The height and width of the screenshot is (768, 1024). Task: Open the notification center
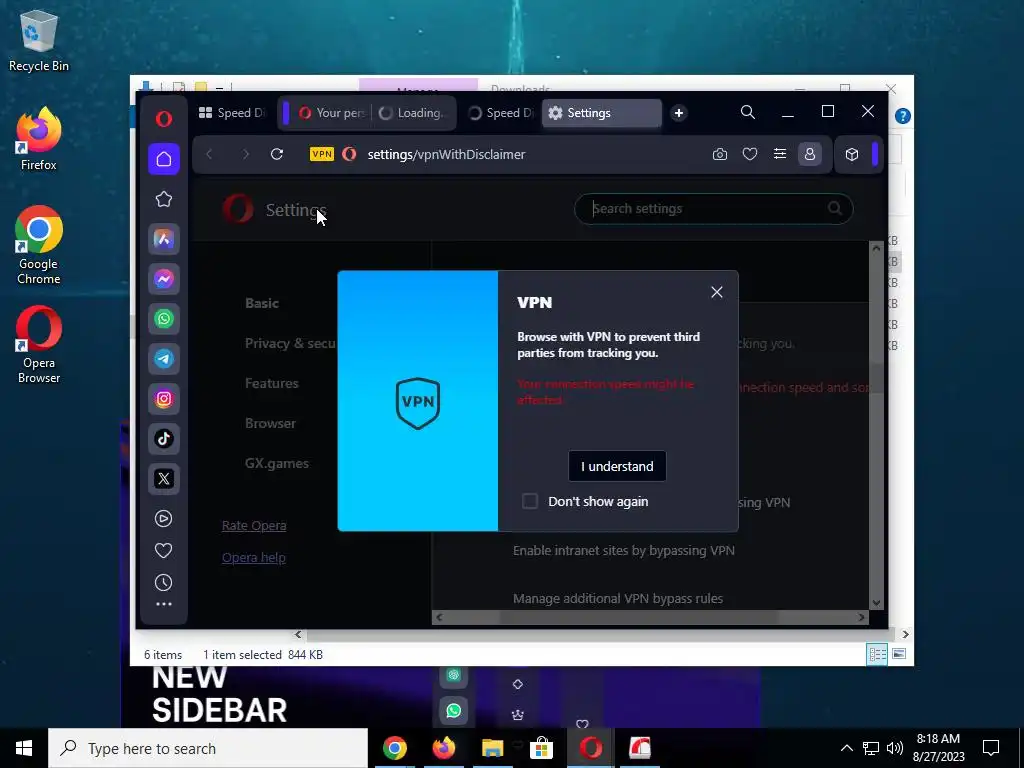tap(991, 748)
